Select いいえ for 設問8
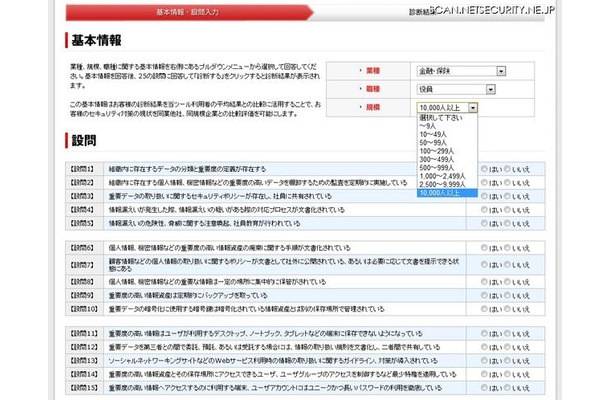 (x=507, y=282)
